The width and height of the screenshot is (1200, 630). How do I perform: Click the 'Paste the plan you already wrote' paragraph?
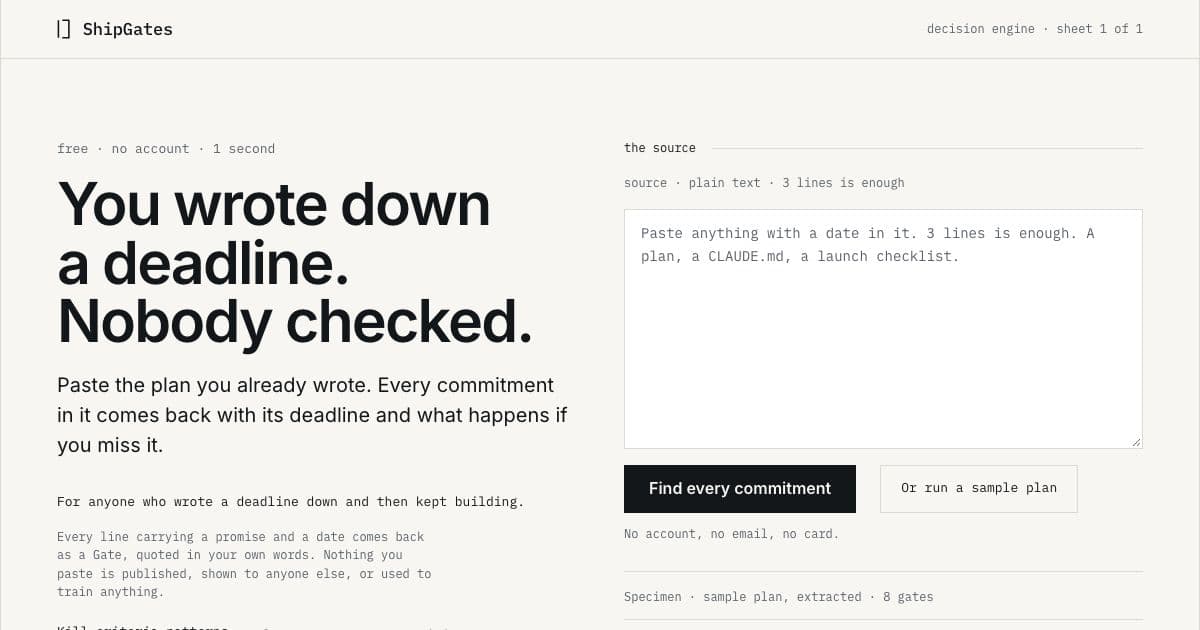[312, 415]
